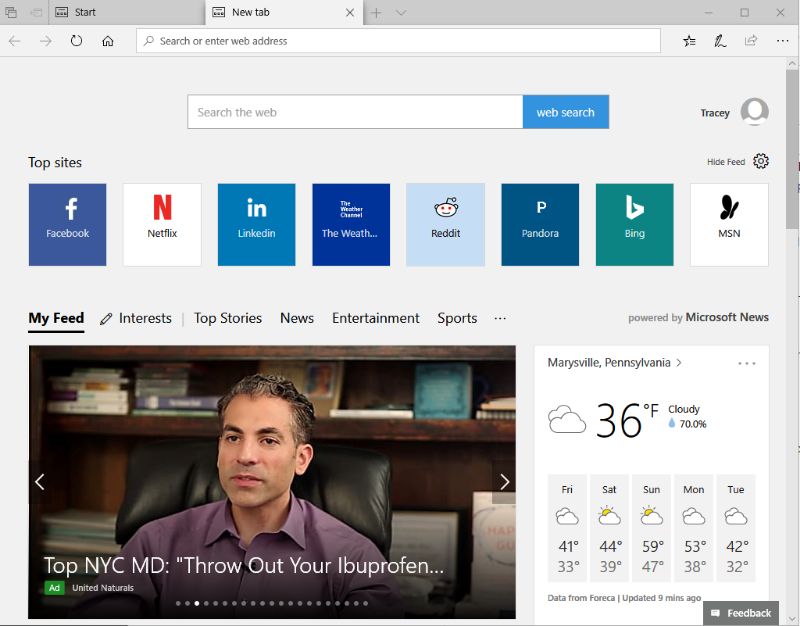
Task: Expand more feed categories with the ellipsis
Action: tap(500, 318)
